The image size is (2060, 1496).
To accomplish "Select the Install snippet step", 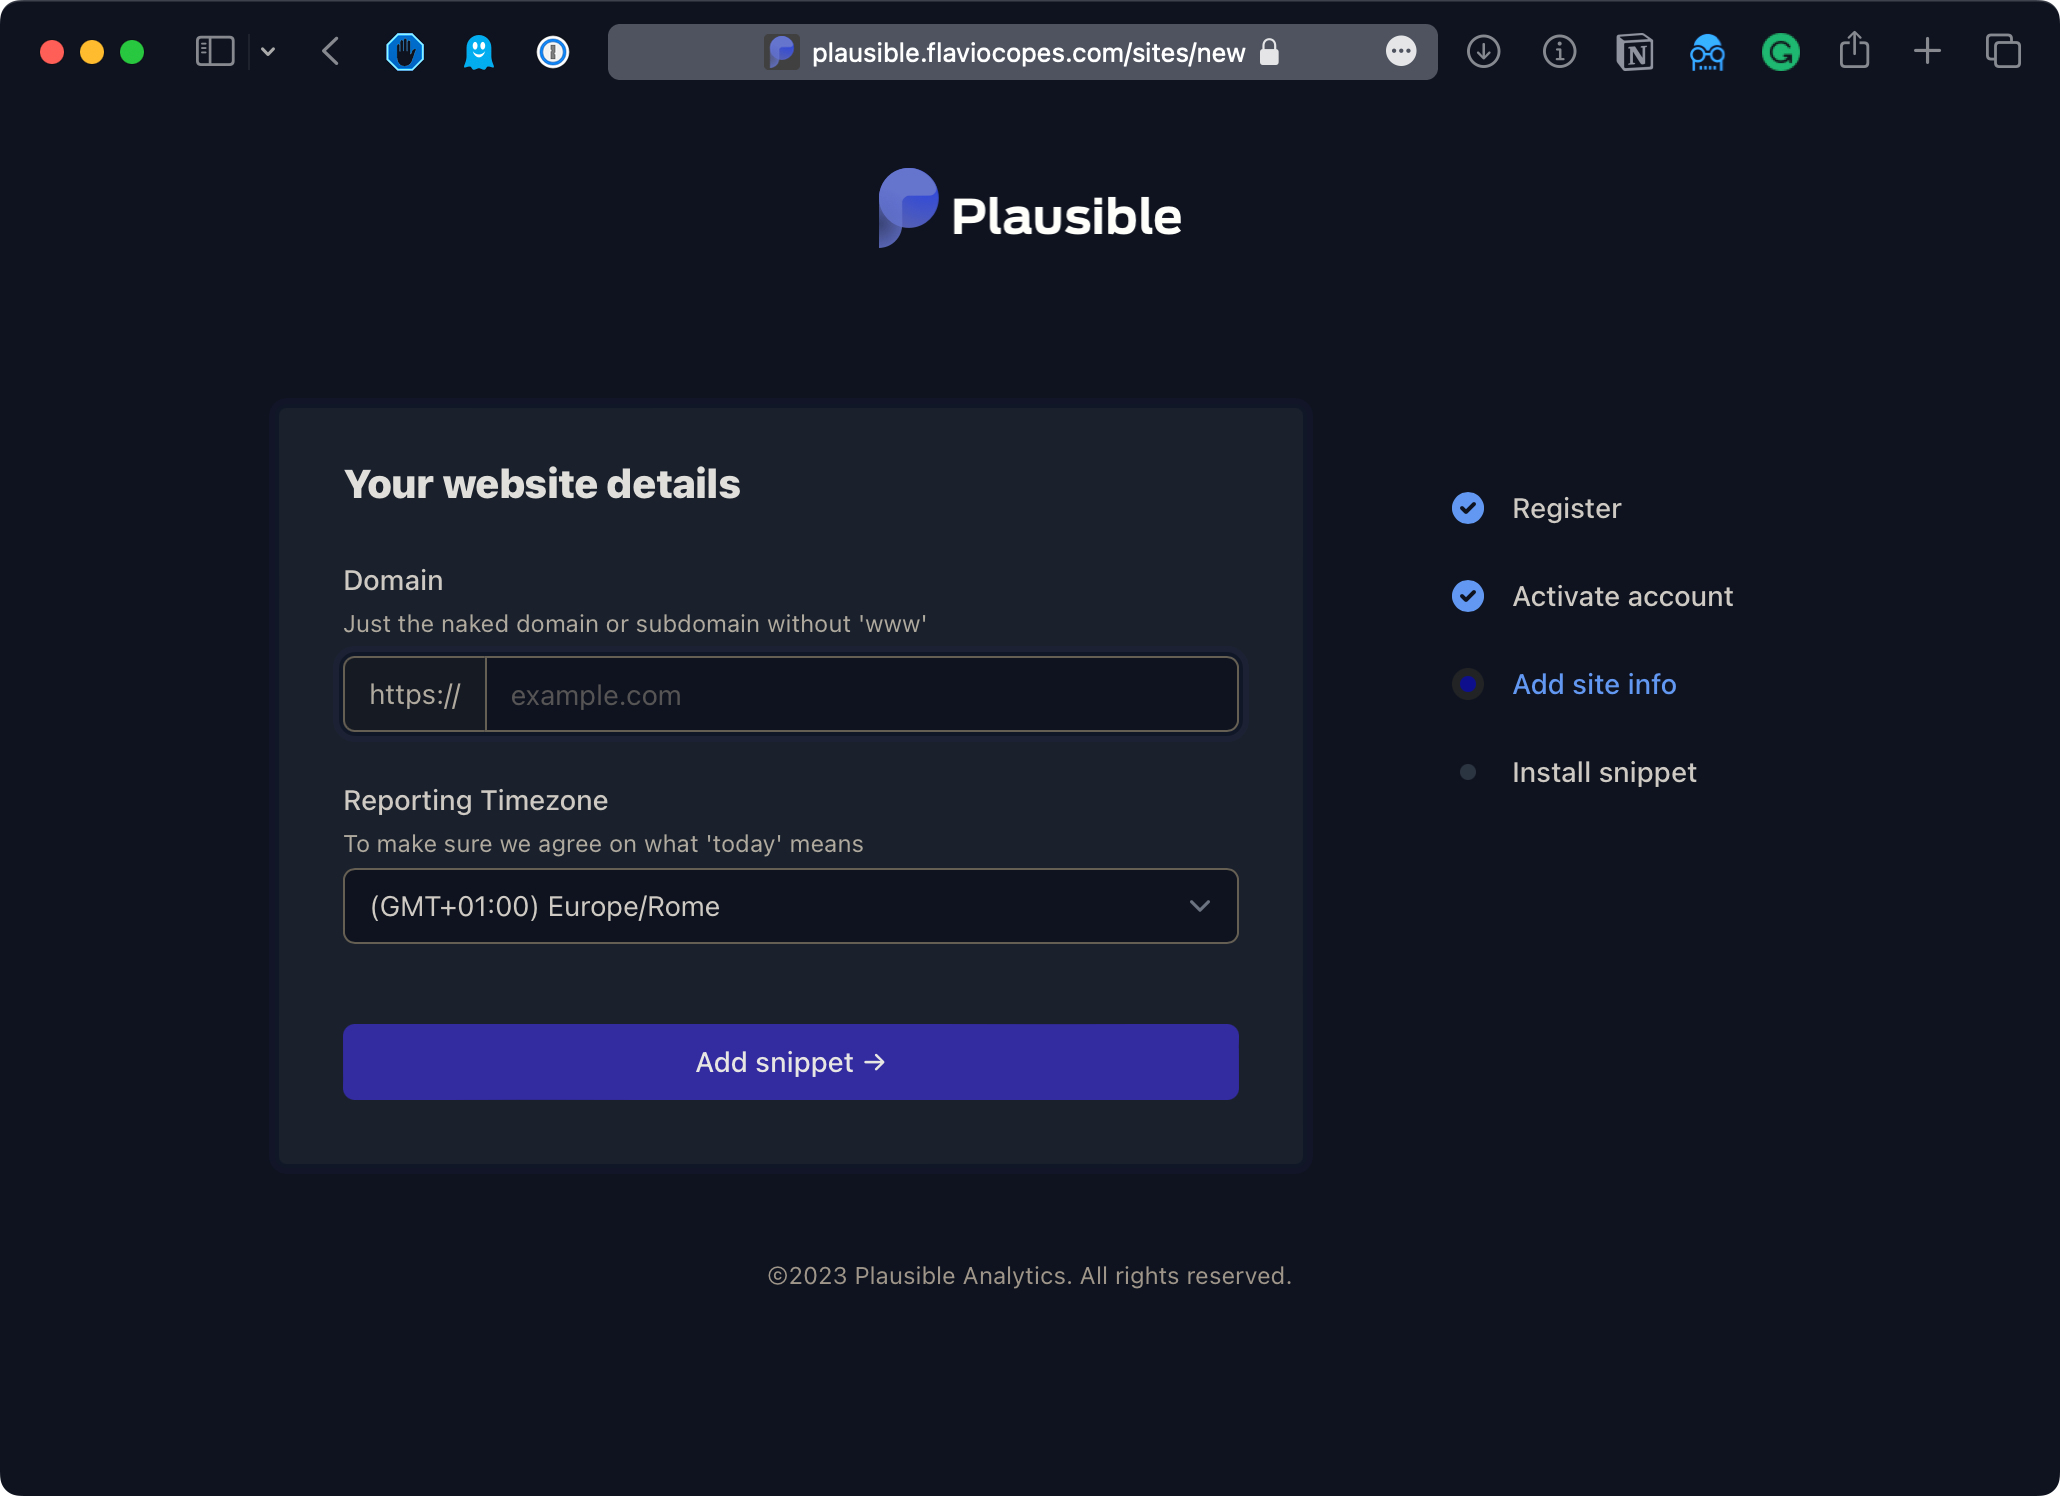I will coord(1604,772).
